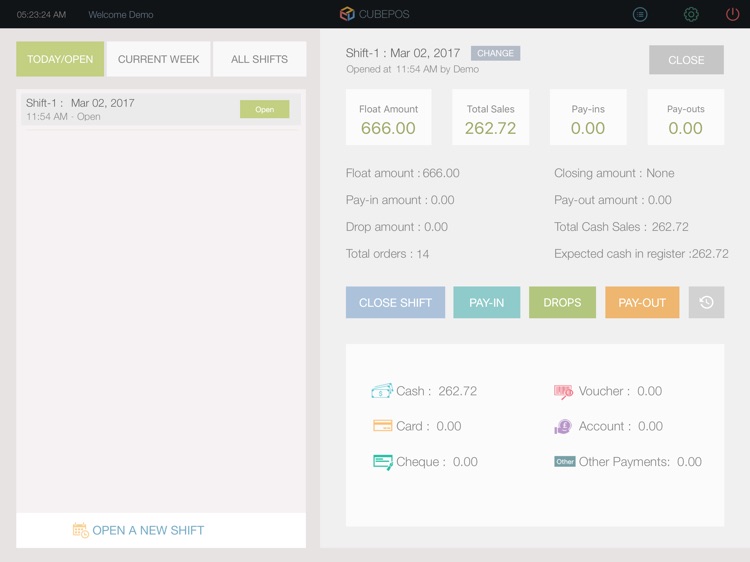
Task: Click the 'Welcome Demo' text
Action: [121, 15]
